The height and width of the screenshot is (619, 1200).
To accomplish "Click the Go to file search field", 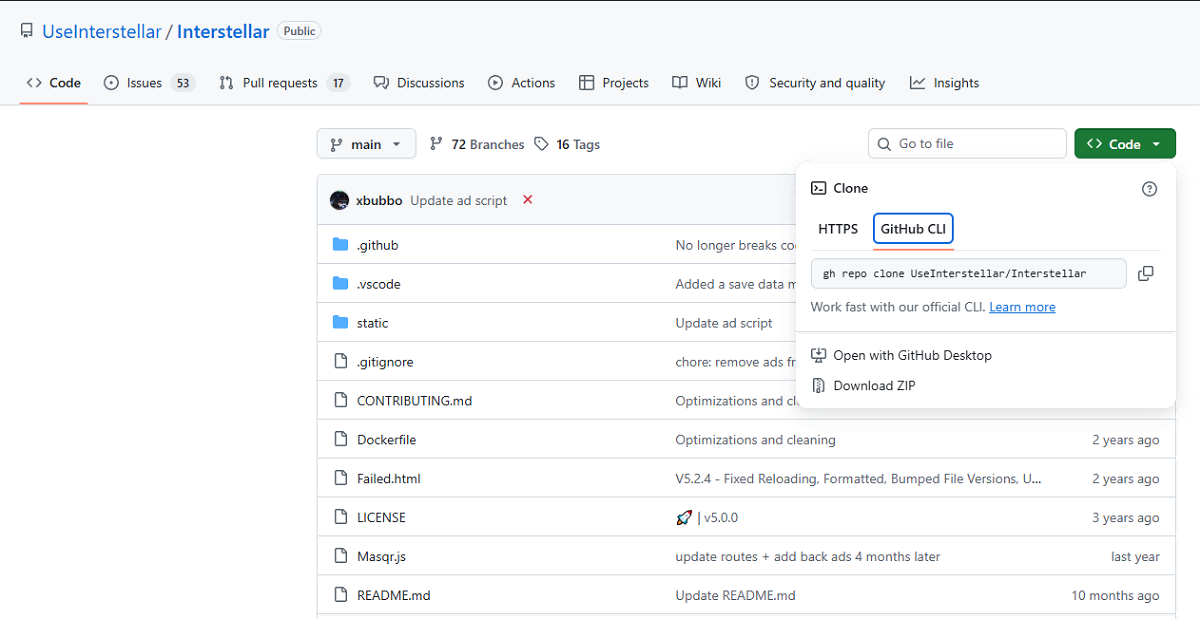I will point(967,144).
